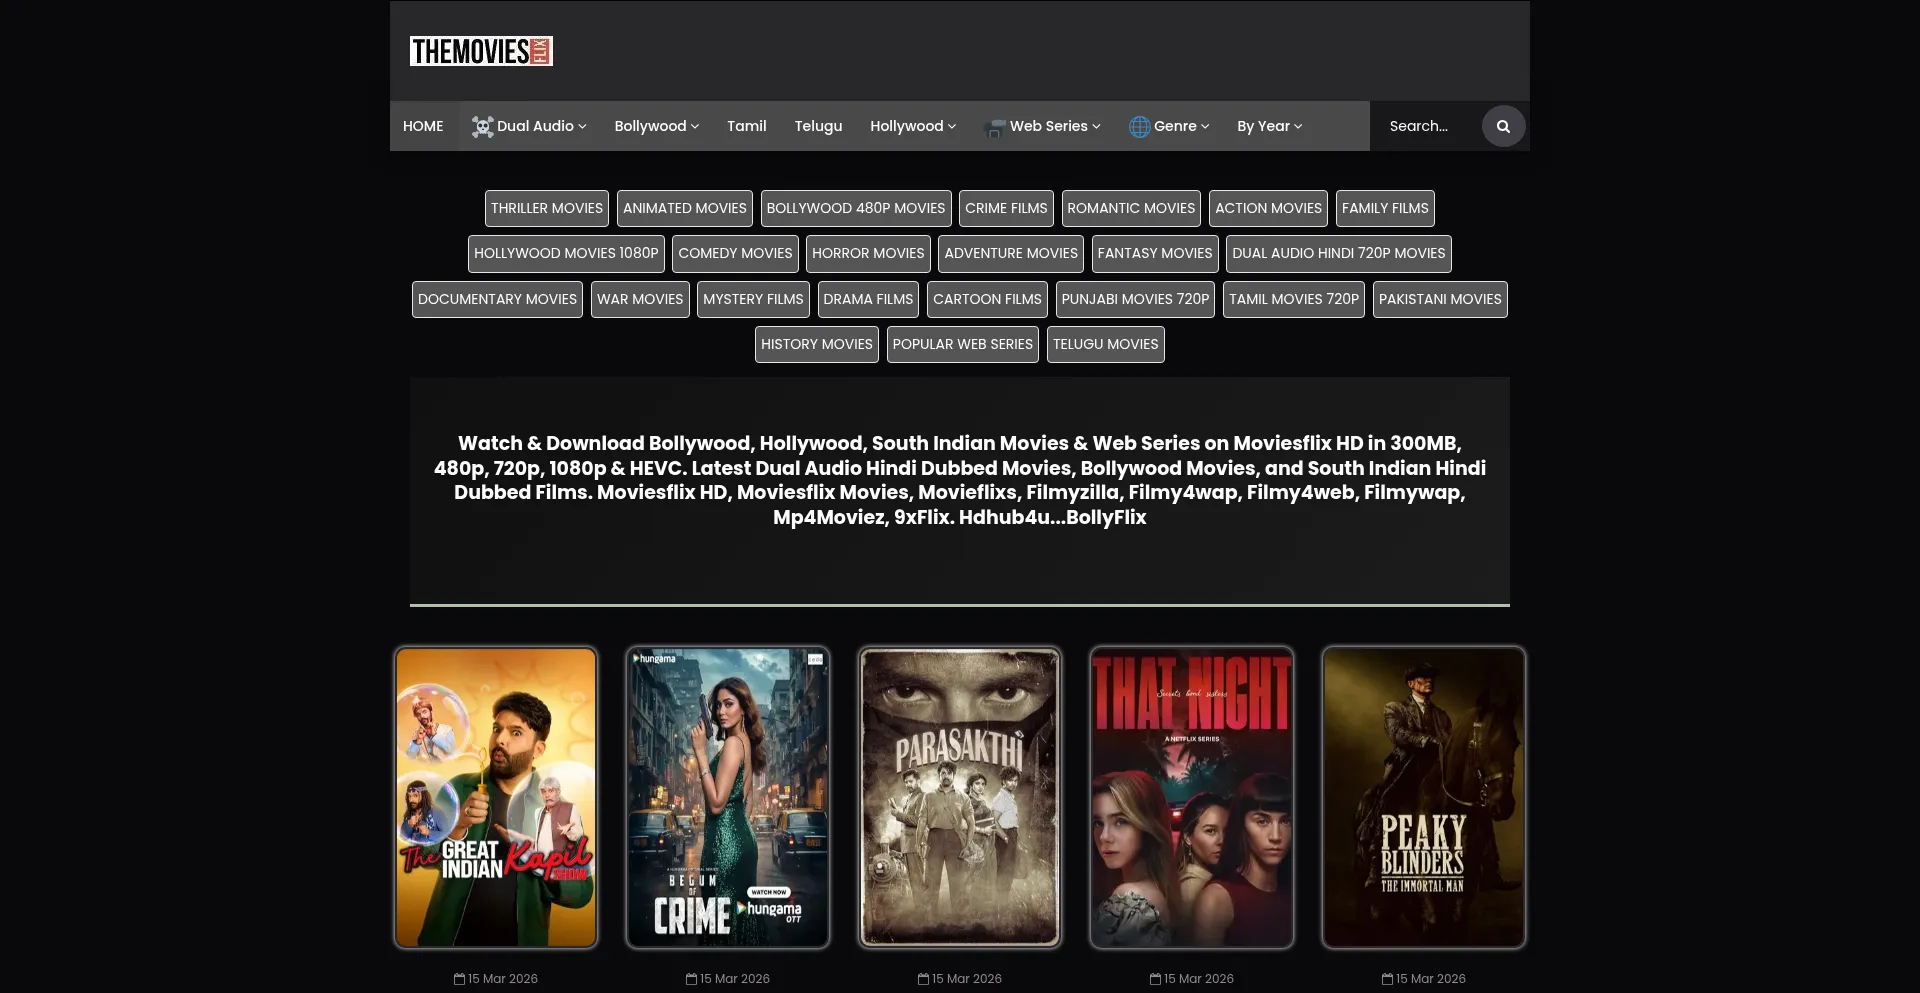Open DUAL AUDIO HINDI 720P MOVIES category
Screen dimensions: 1920x993
[1339, 254]
